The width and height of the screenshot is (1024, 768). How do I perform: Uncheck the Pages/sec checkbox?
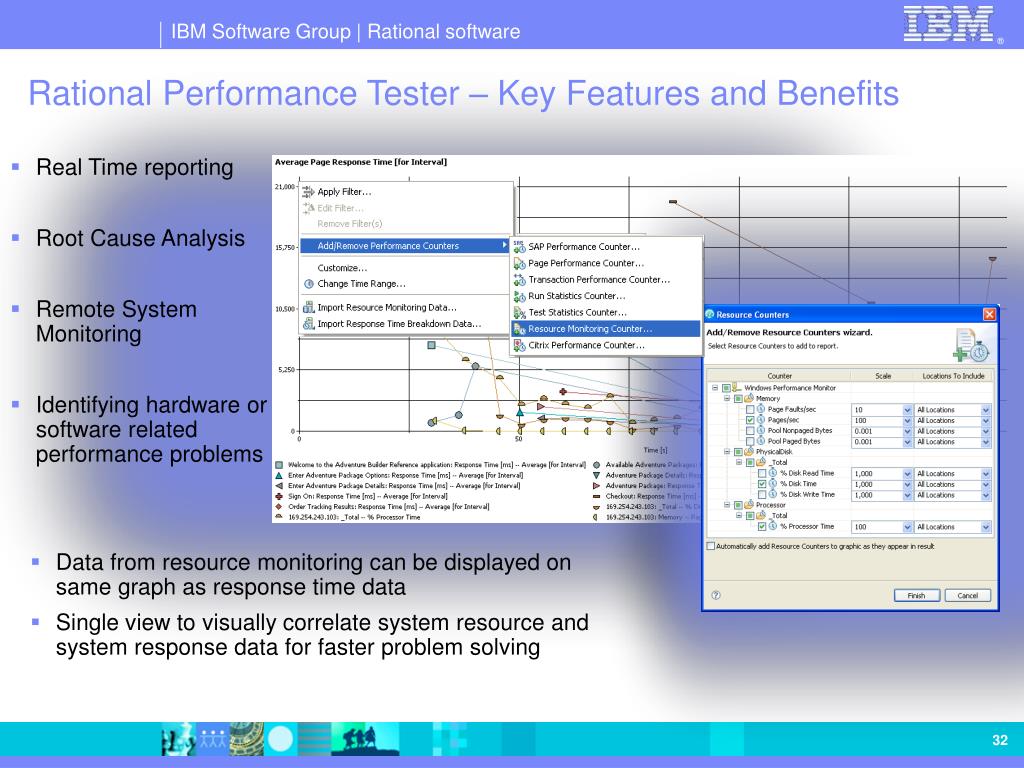[x=750, y=420]
